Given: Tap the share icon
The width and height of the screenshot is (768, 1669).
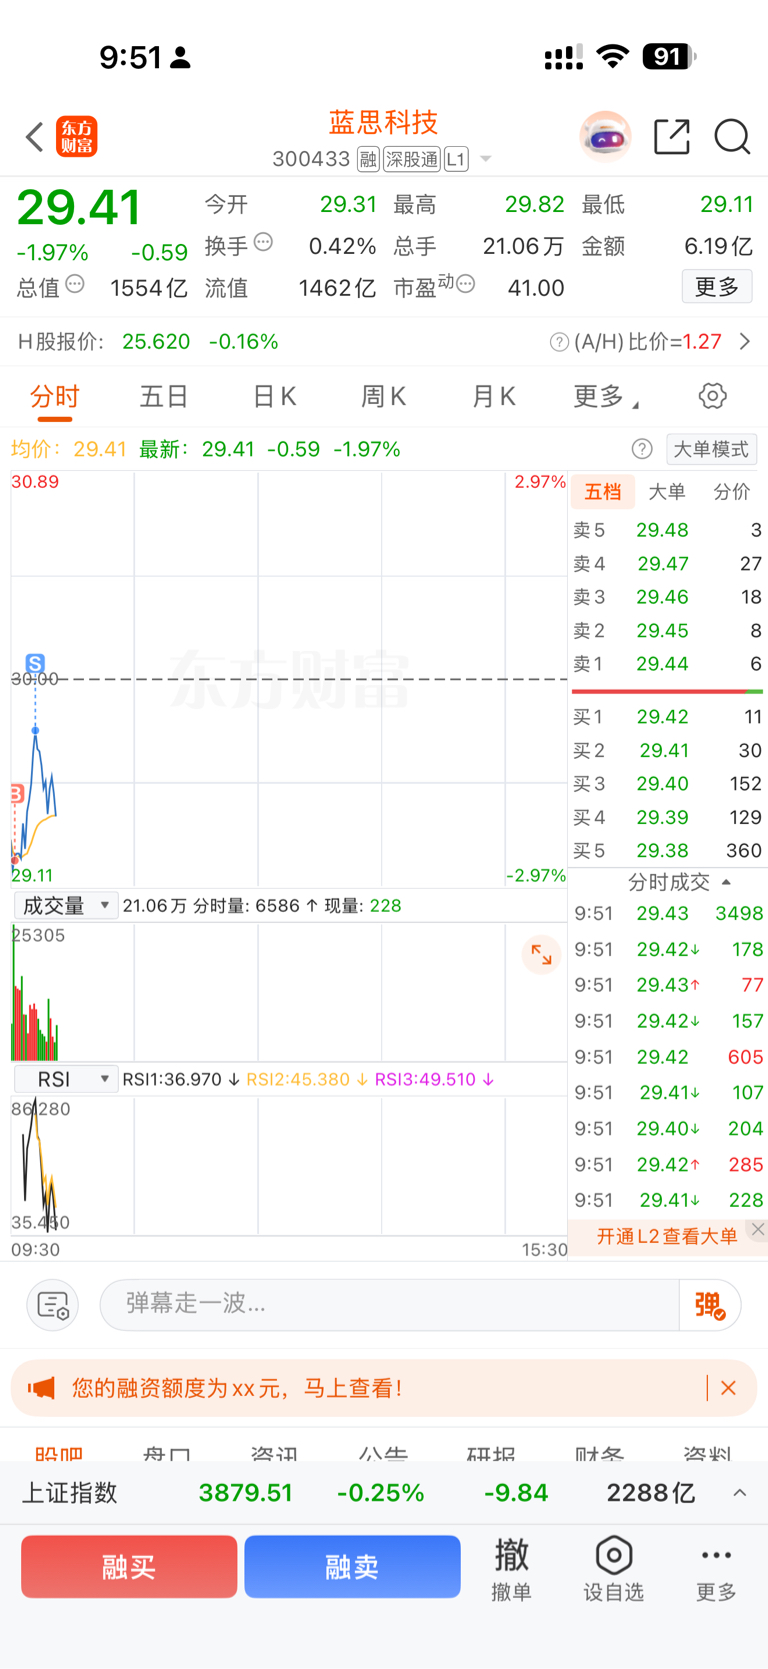Looking at the screenshot, I should (x=672, y=137).
